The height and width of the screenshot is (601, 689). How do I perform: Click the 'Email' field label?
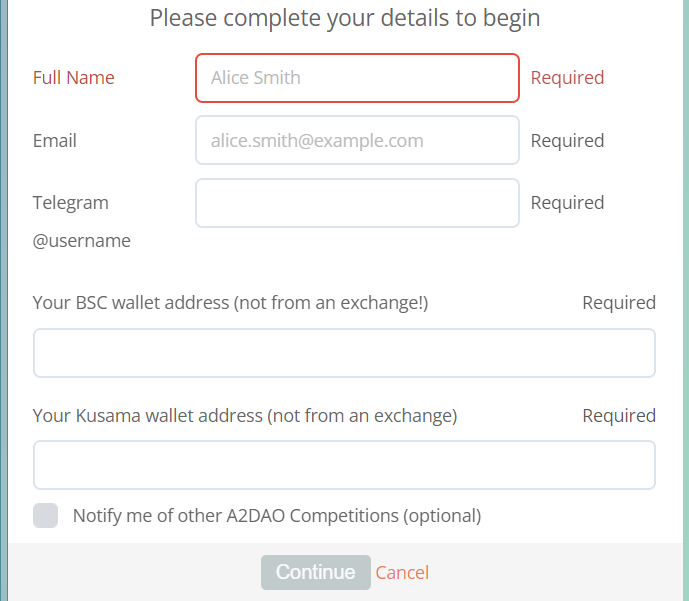click(55, 141)
